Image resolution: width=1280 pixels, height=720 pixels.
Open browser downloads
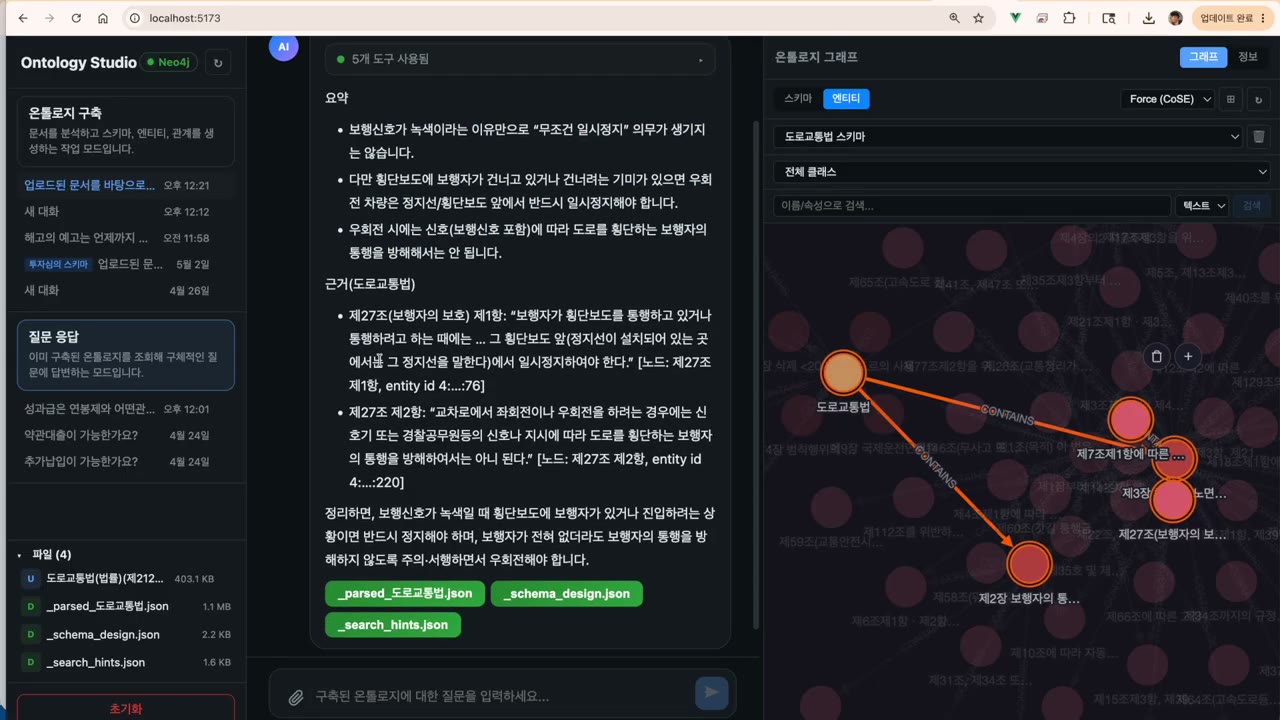pos(1148,18)
